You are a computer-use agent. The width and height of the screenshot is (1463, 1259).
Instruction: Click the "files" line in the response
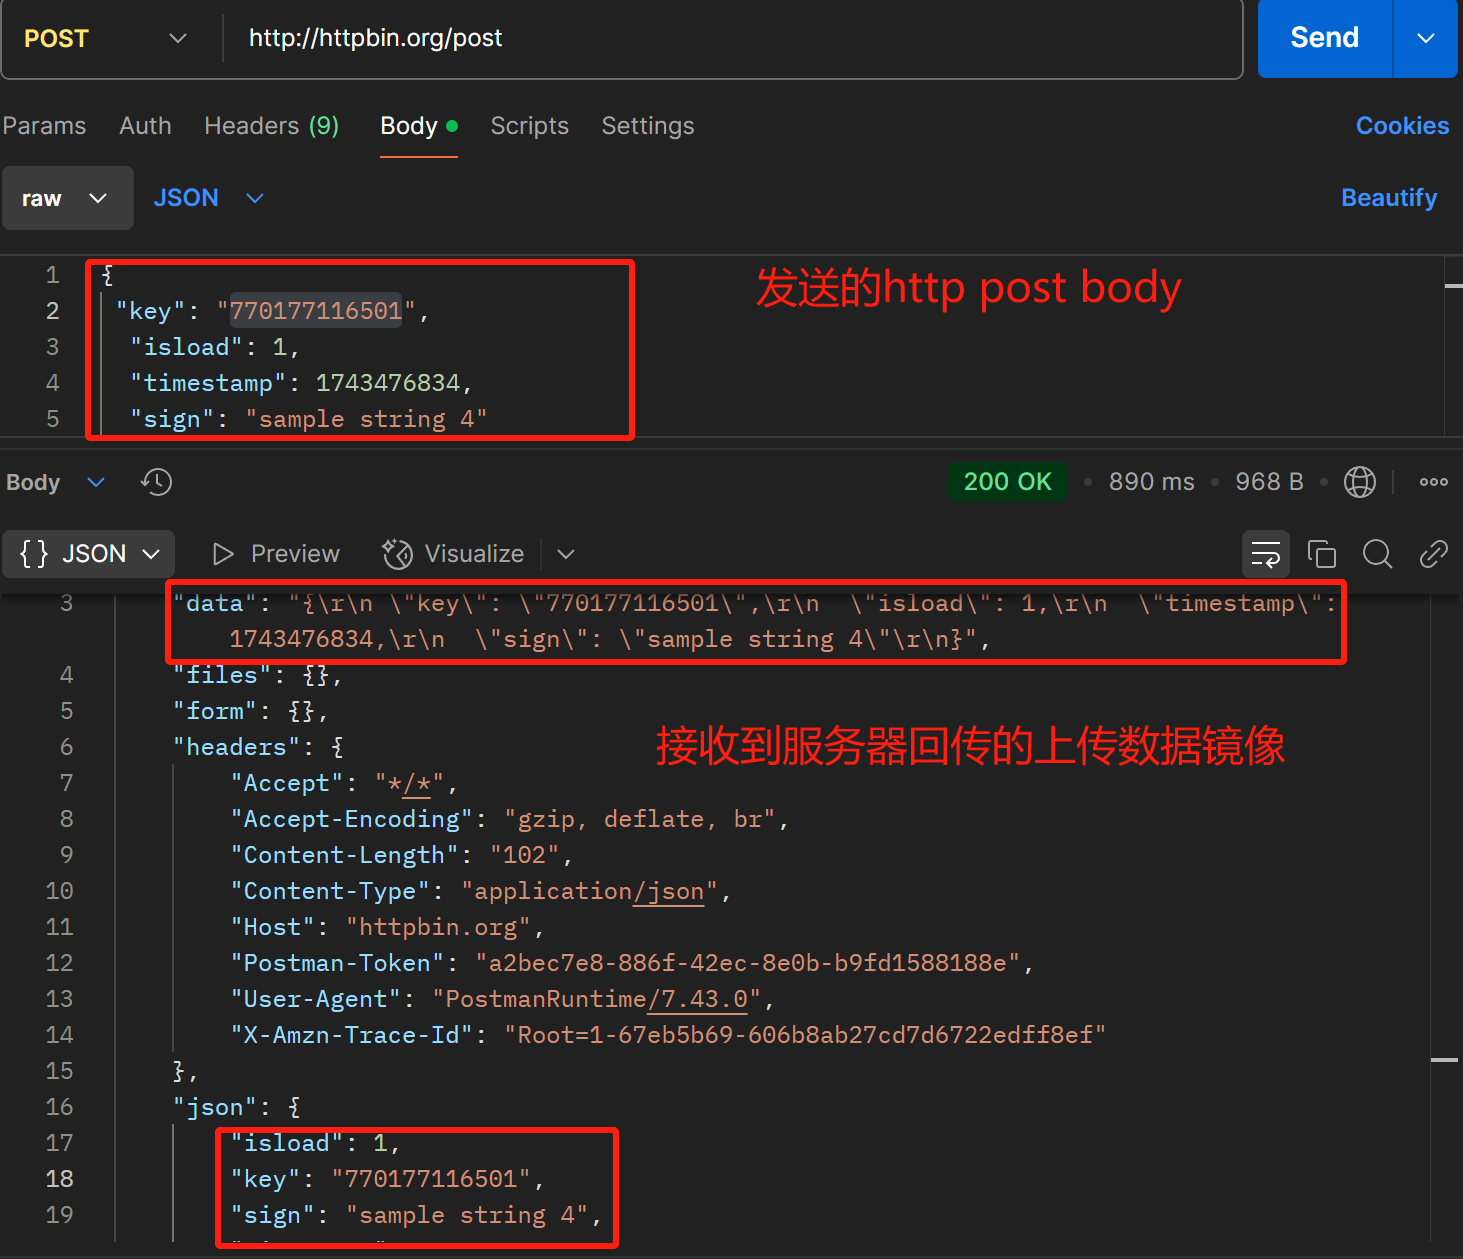click(x=258, y=675)
